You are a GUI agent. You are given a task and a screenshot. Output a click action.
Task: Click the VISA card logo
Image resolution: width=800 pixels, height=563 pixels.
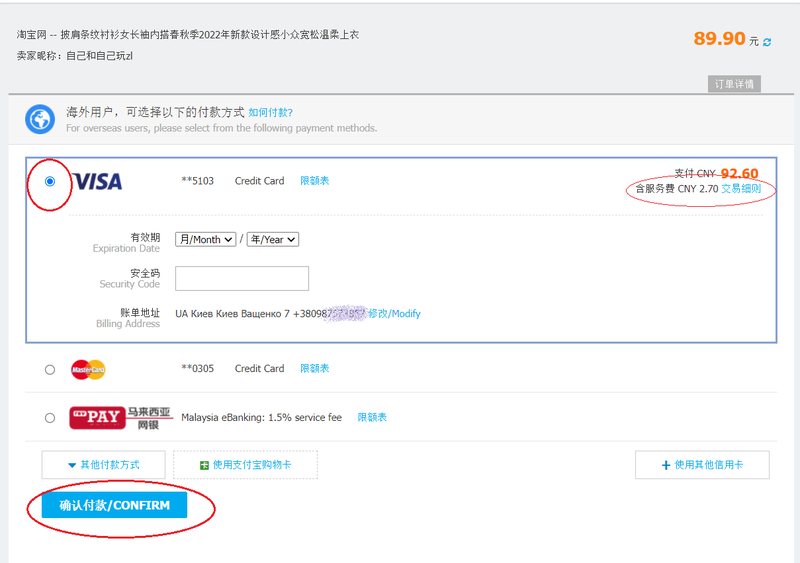click(97, 181)
